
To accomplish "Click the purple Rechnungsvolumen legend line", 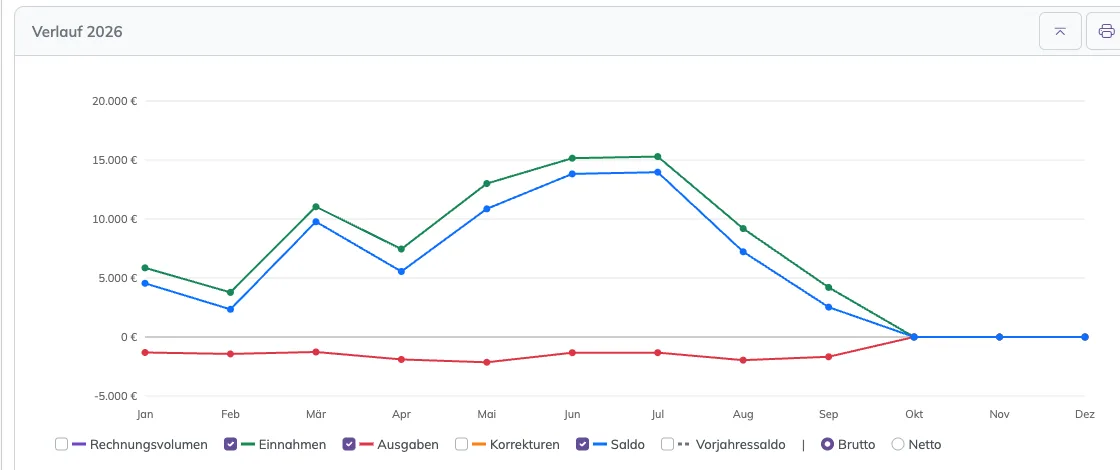I will click(79, 444).
